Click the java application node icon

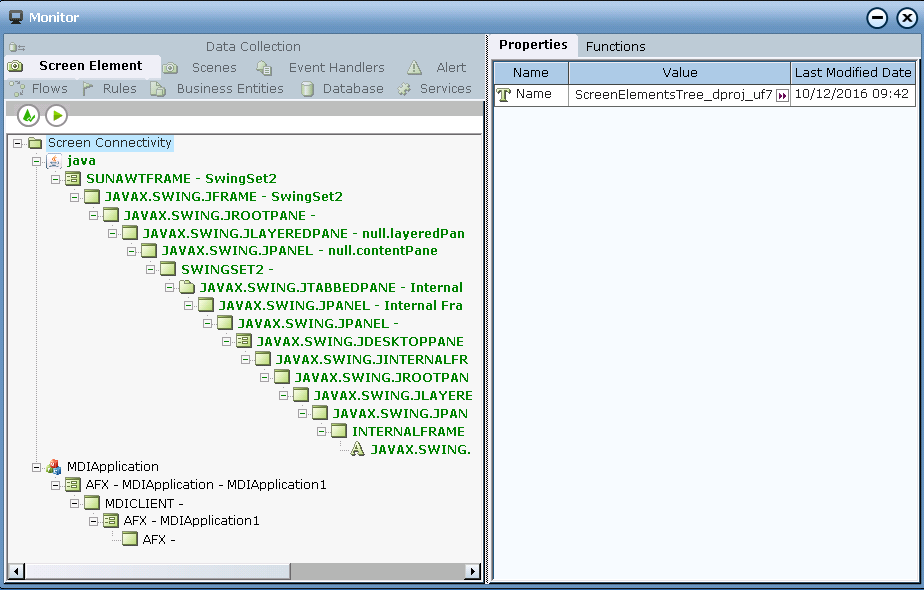tap(54, 161)
